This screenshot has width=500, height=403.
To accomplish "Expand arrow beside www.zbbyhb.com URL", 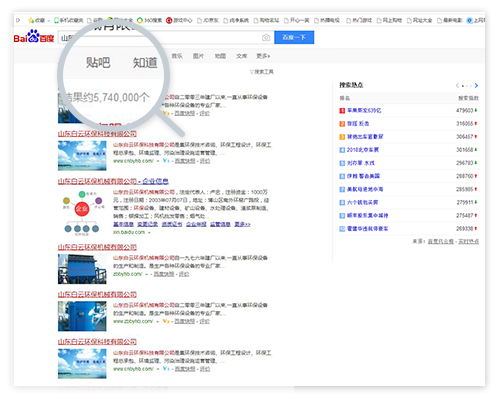I will coord(157,321).
